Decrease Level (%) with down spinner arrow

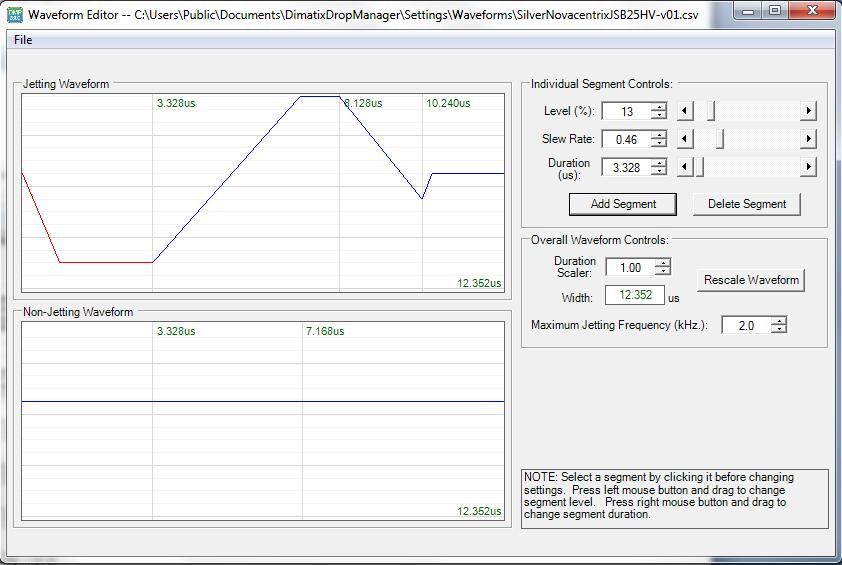point(659,115)
